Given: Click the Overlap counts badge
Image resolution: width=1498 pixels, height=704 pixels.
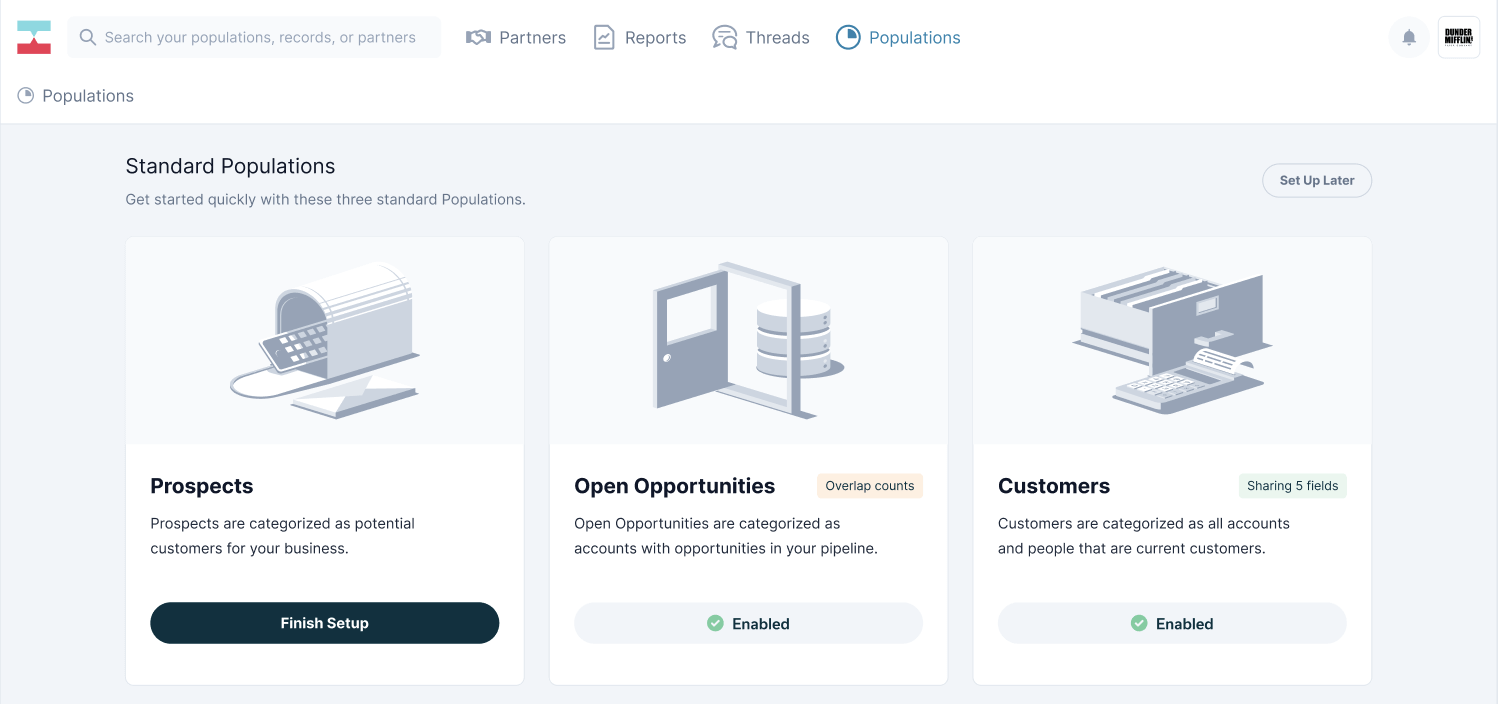Looking at the screenshot, I should (x=869, y=486).
